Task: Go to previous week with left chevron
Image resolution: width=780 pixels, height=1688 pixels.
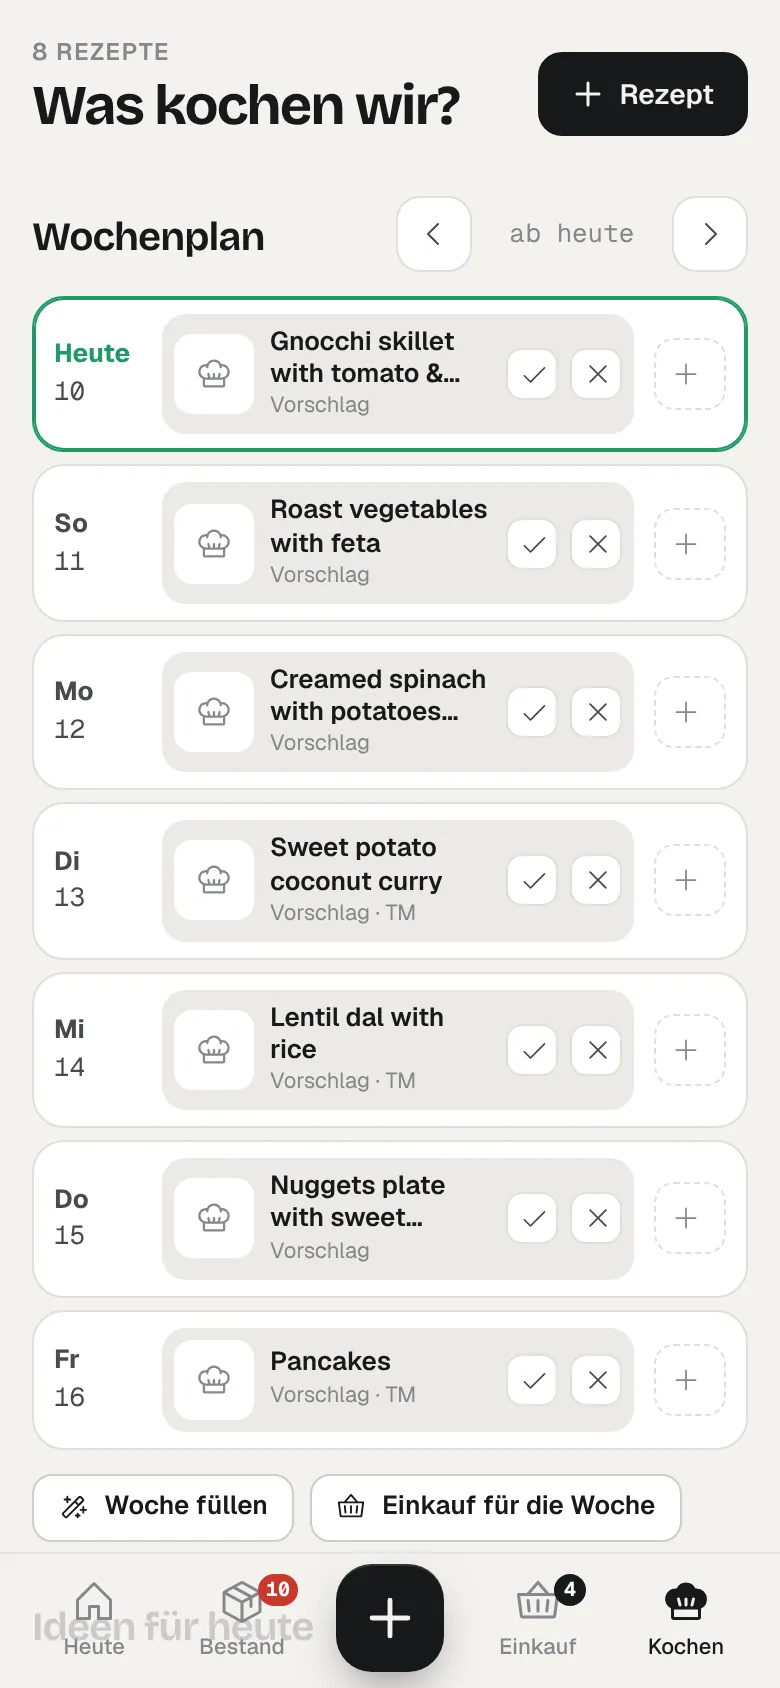Action: coord(434,234)
